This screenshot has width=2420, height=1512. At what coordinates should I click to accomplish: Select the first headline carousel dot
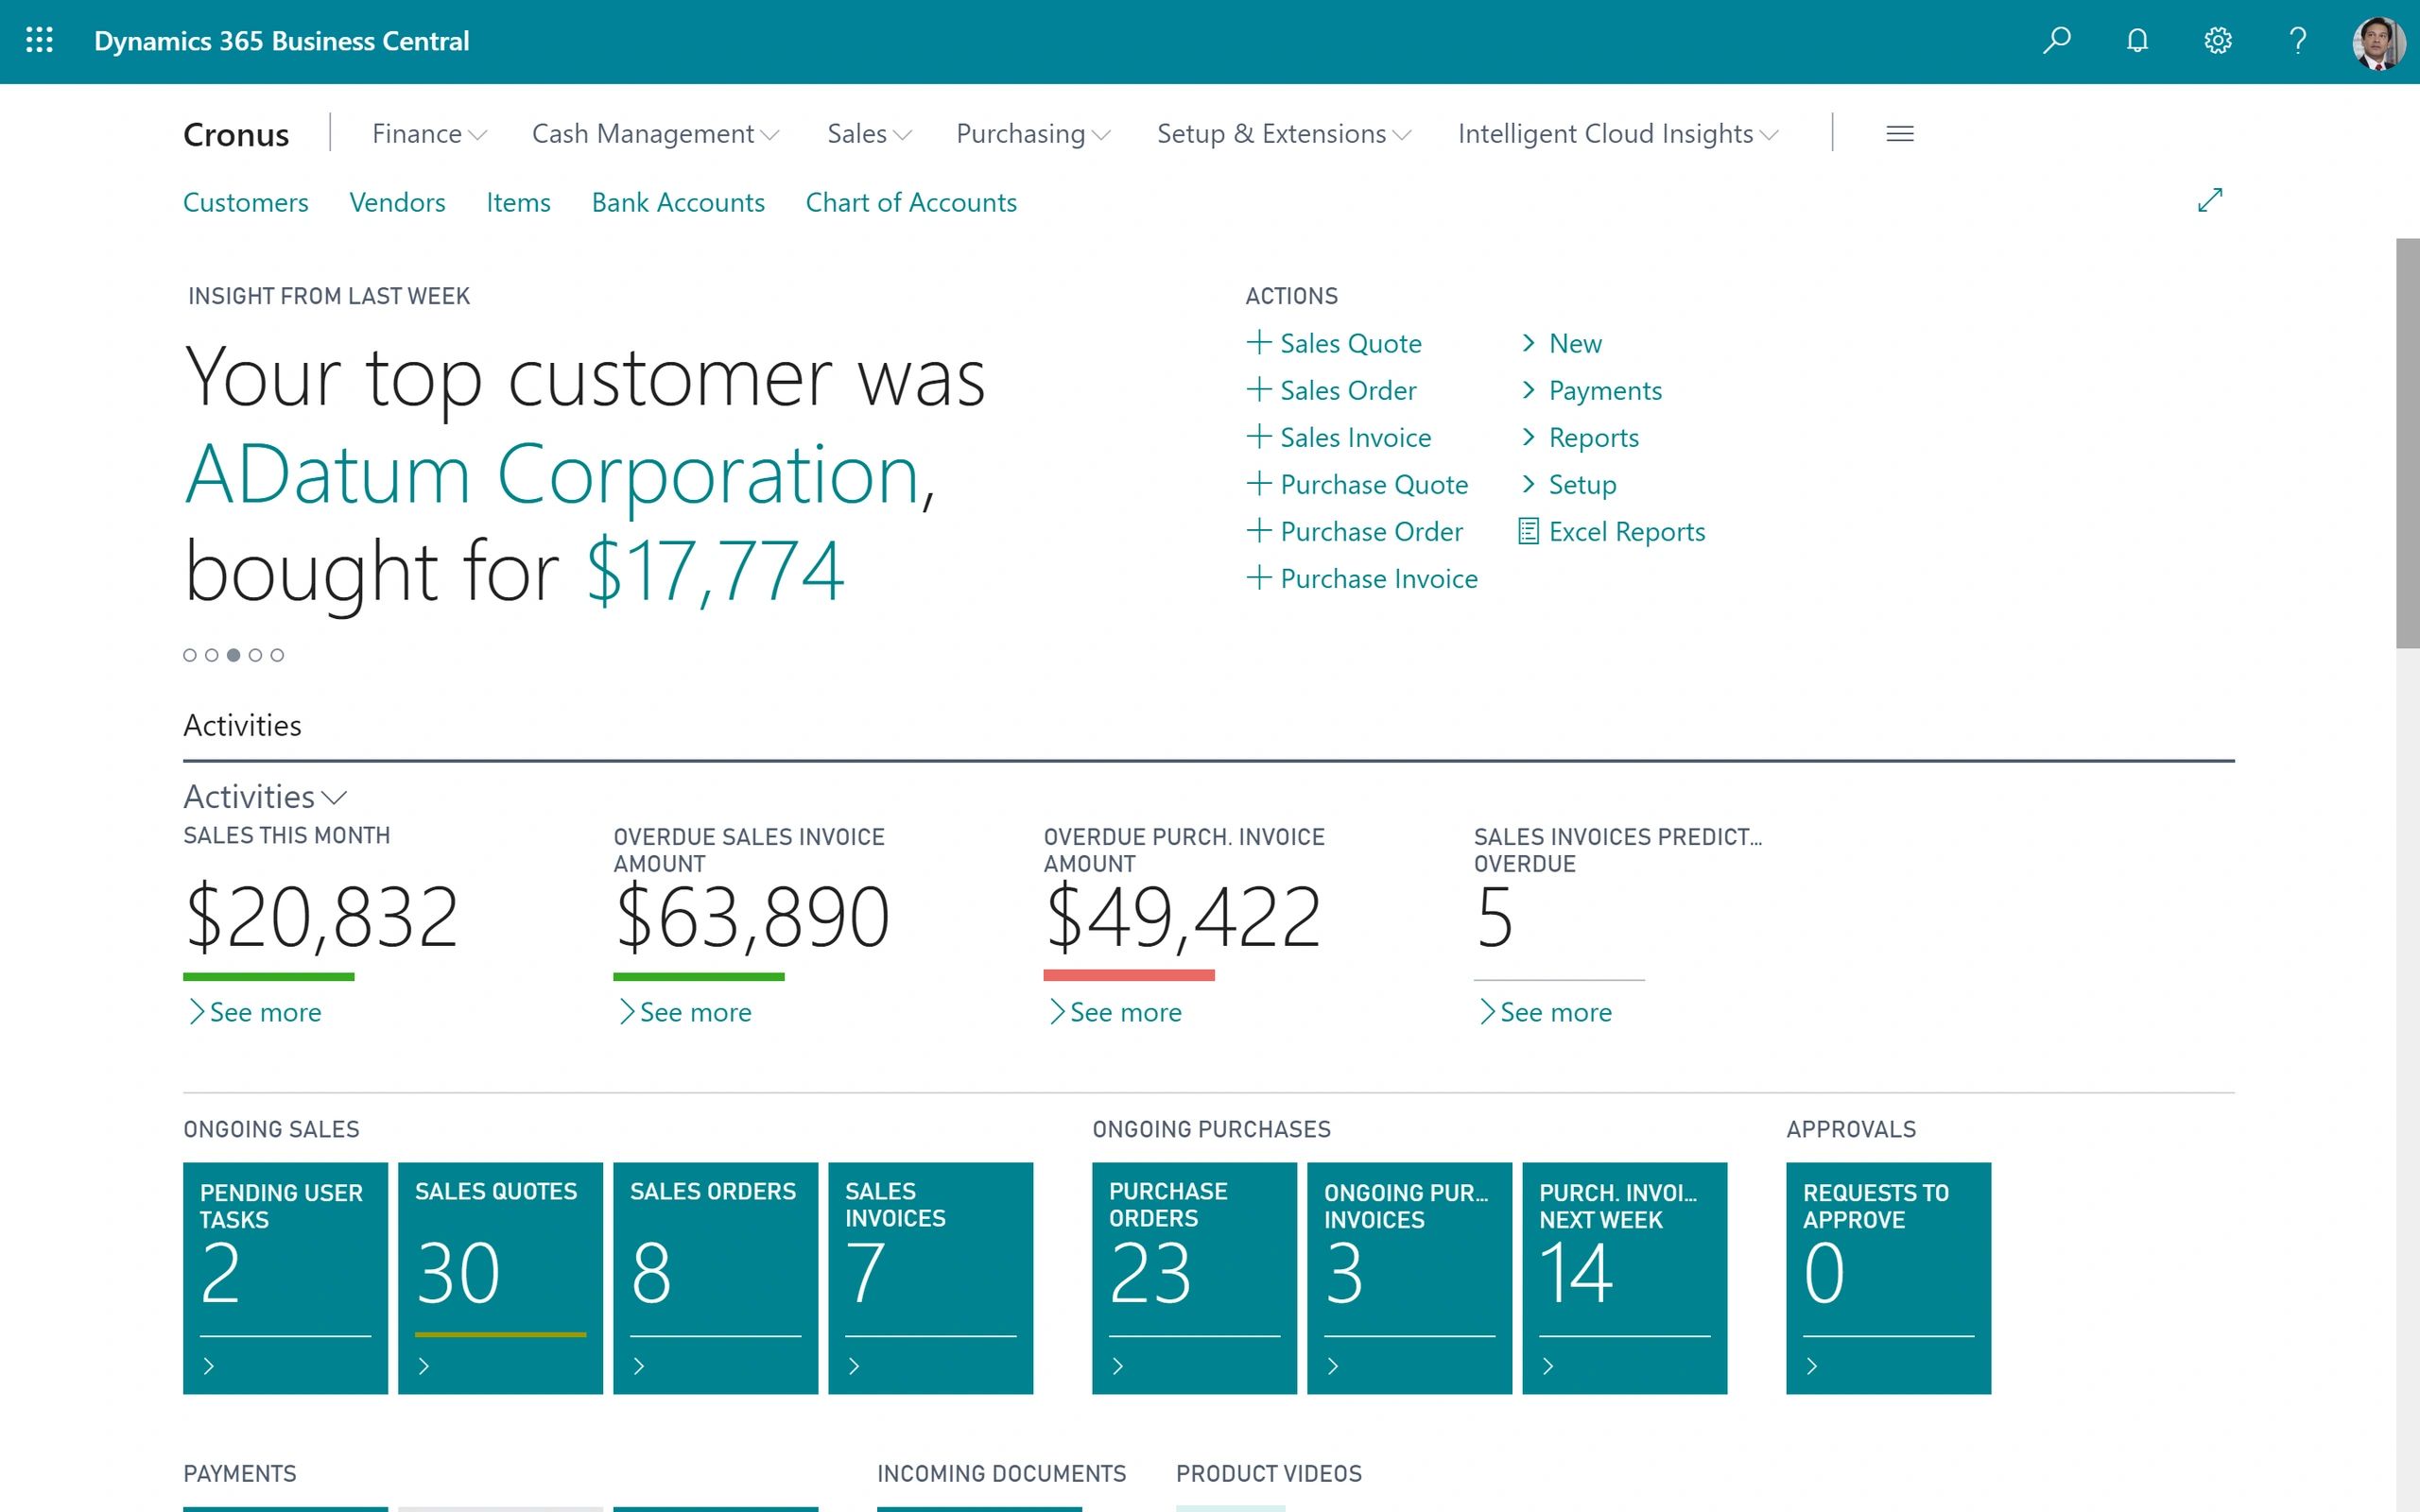click(x=190, y=655)
